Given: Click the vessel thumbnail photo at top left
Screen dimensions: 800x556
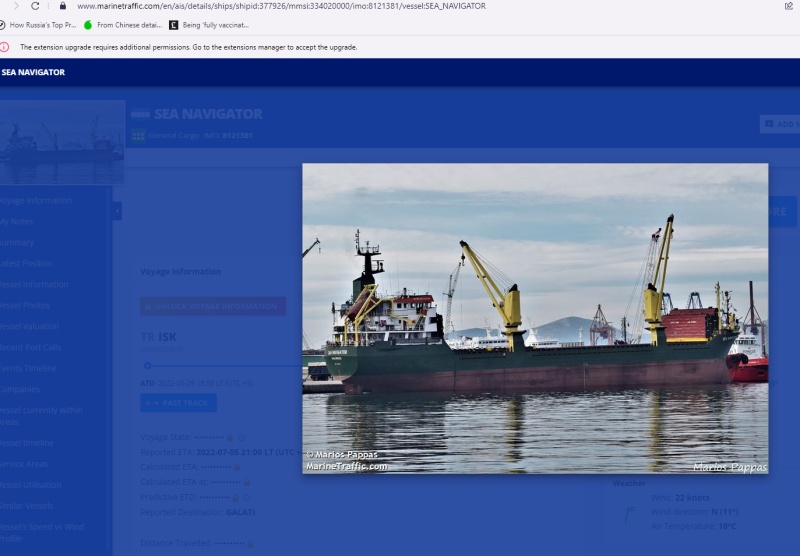Looking at the screenshot, I should [62, 140].
